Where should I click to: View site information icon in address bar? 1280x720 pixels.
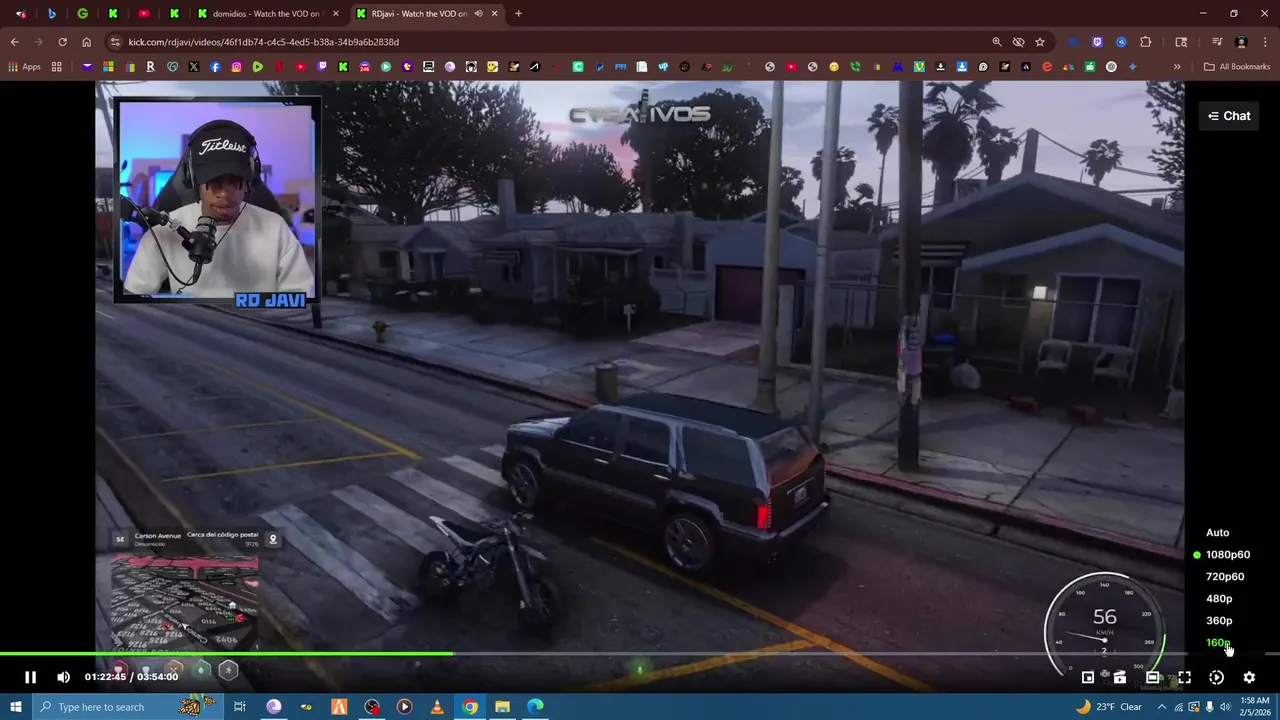pos(115,42)
